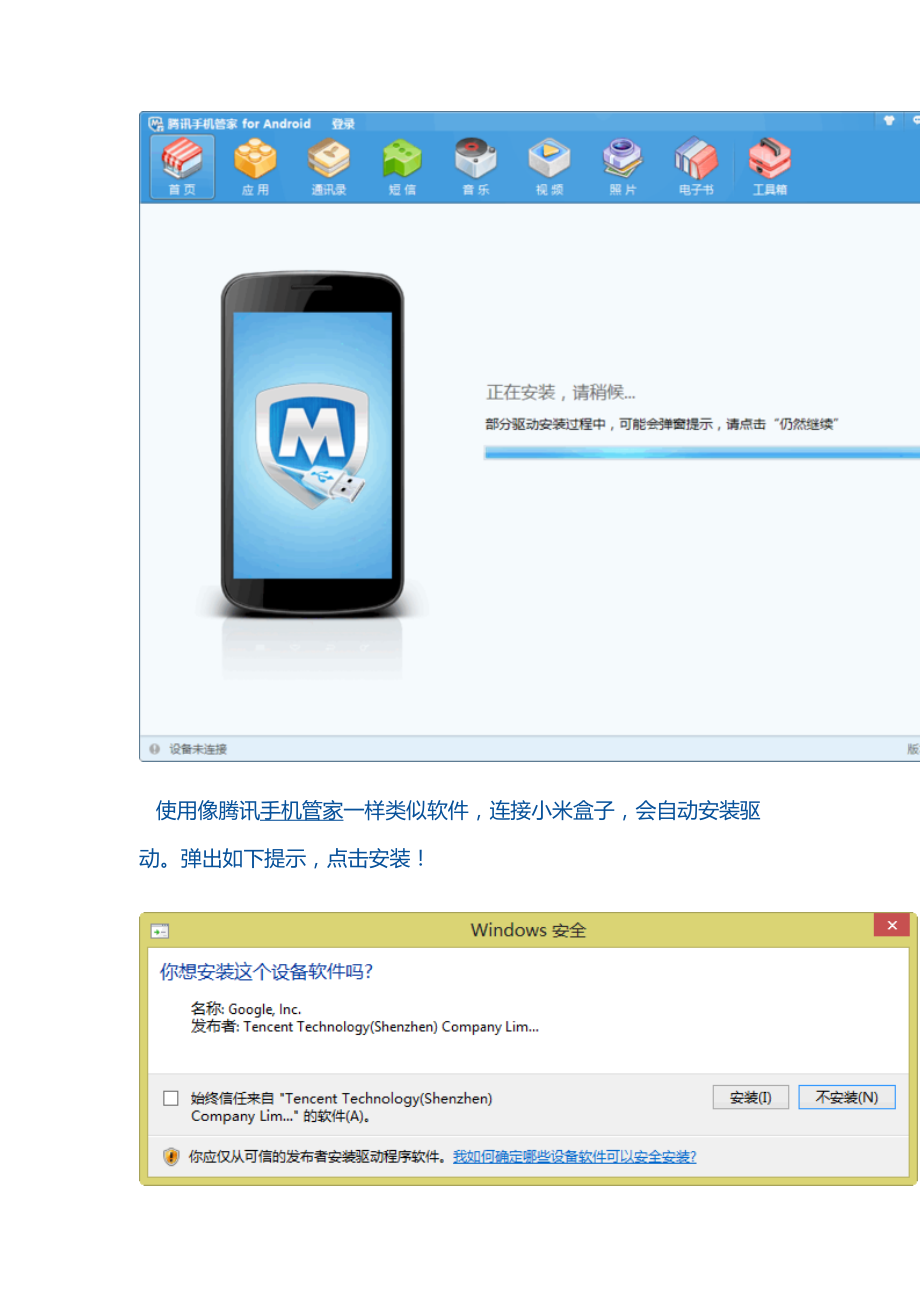Image resolution: width=920 pixels, height=1302 pixels.
Task: Open the 工具箱 toolbox icon
Action: [x=770, y=167]
